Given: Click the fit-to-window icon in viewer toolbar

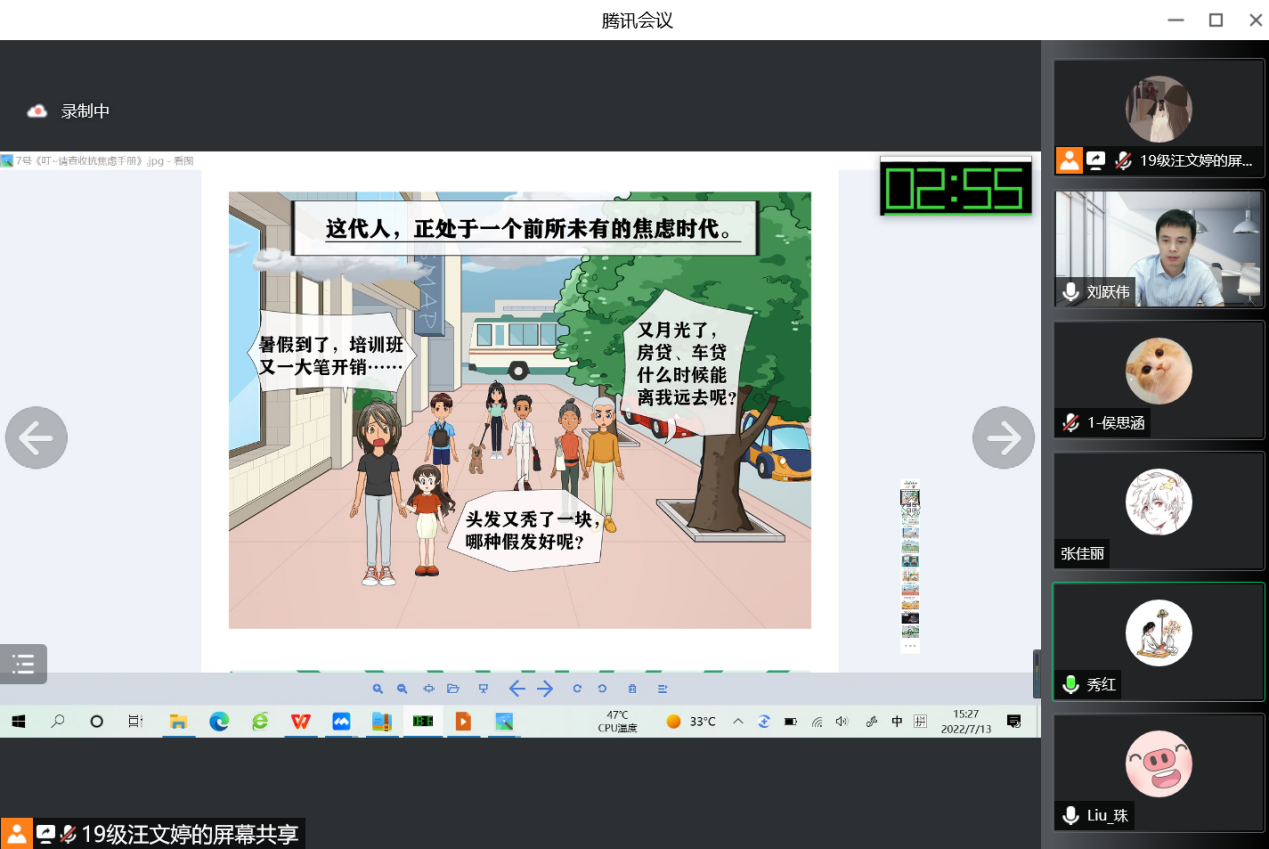Looking at the screenshot, I should pyautogui.click(x=429, y=689).
